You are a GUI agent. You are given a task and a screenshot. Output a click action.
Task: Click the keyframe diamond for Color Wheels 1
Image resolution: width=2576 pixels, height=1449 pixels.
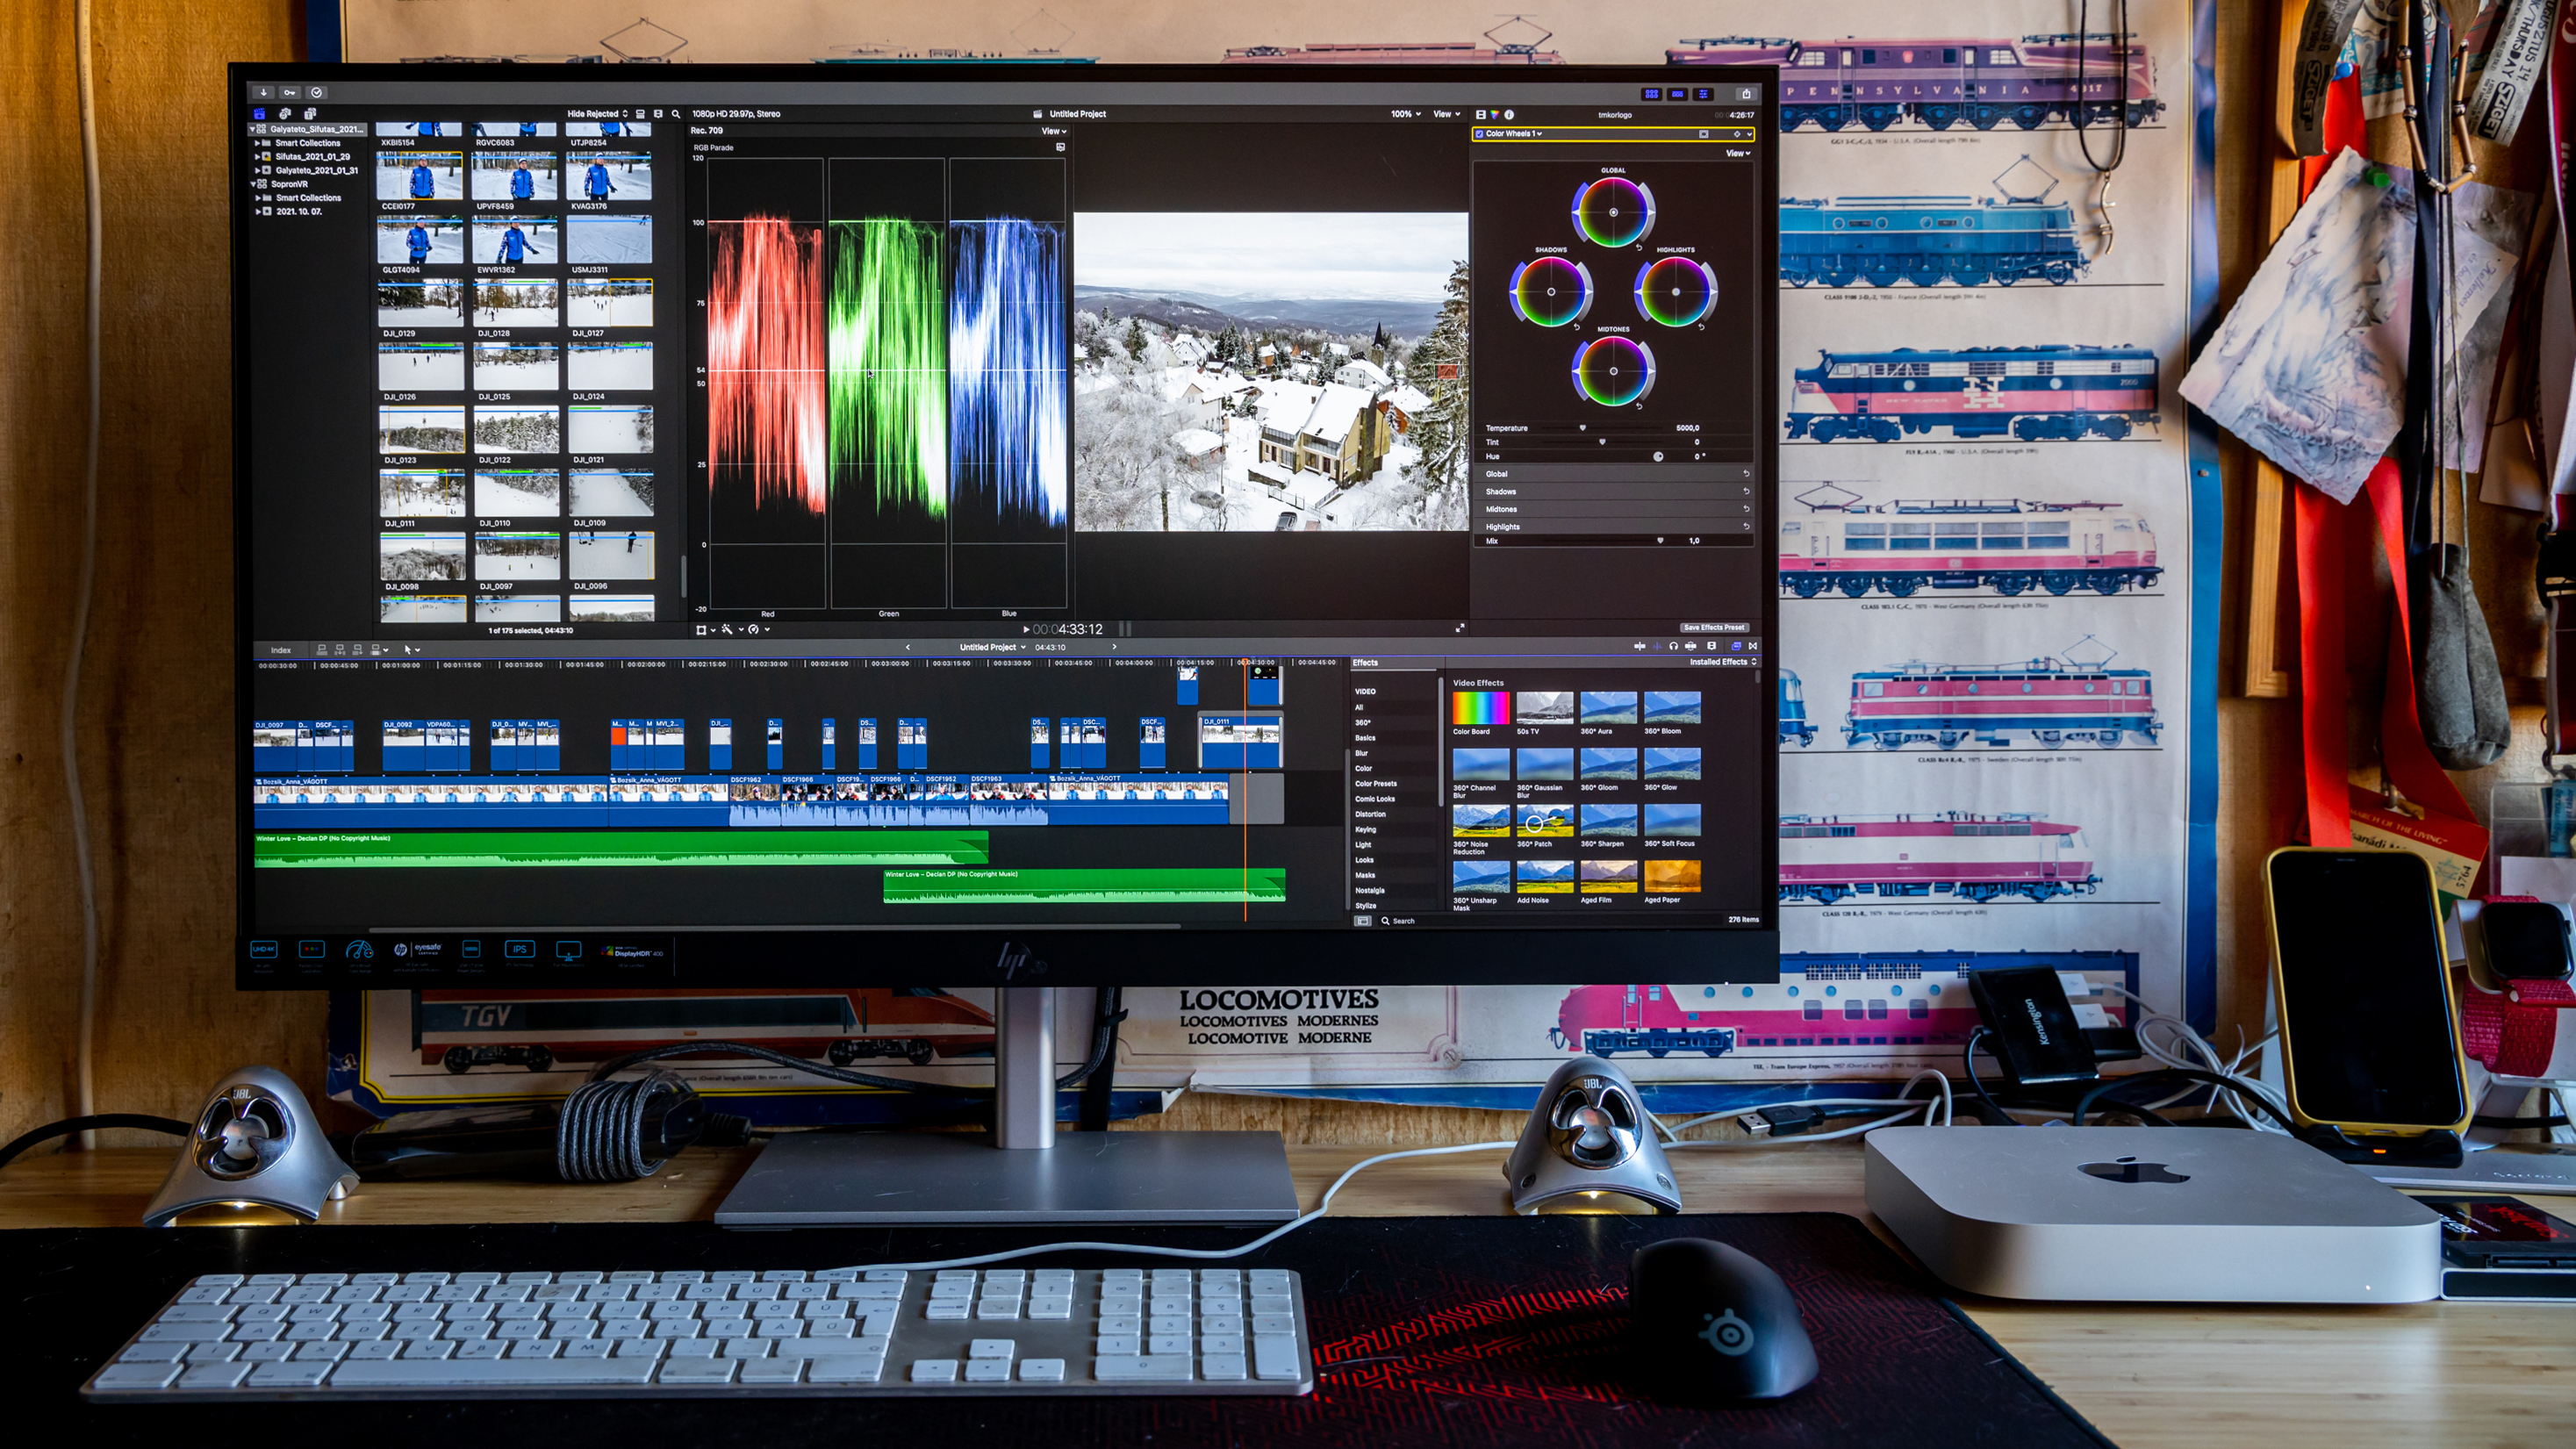(x=1737, y=134)
